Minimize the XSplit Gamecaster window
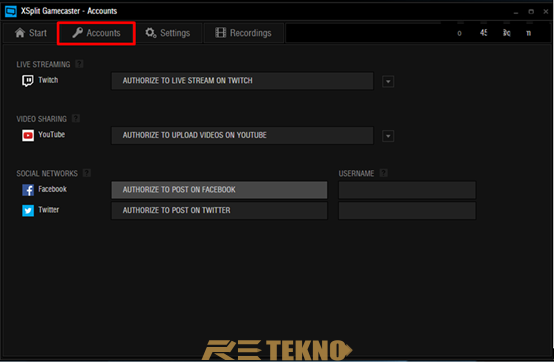Image resolution: width=554 pixels, height=363 pixels. [516, 12]
